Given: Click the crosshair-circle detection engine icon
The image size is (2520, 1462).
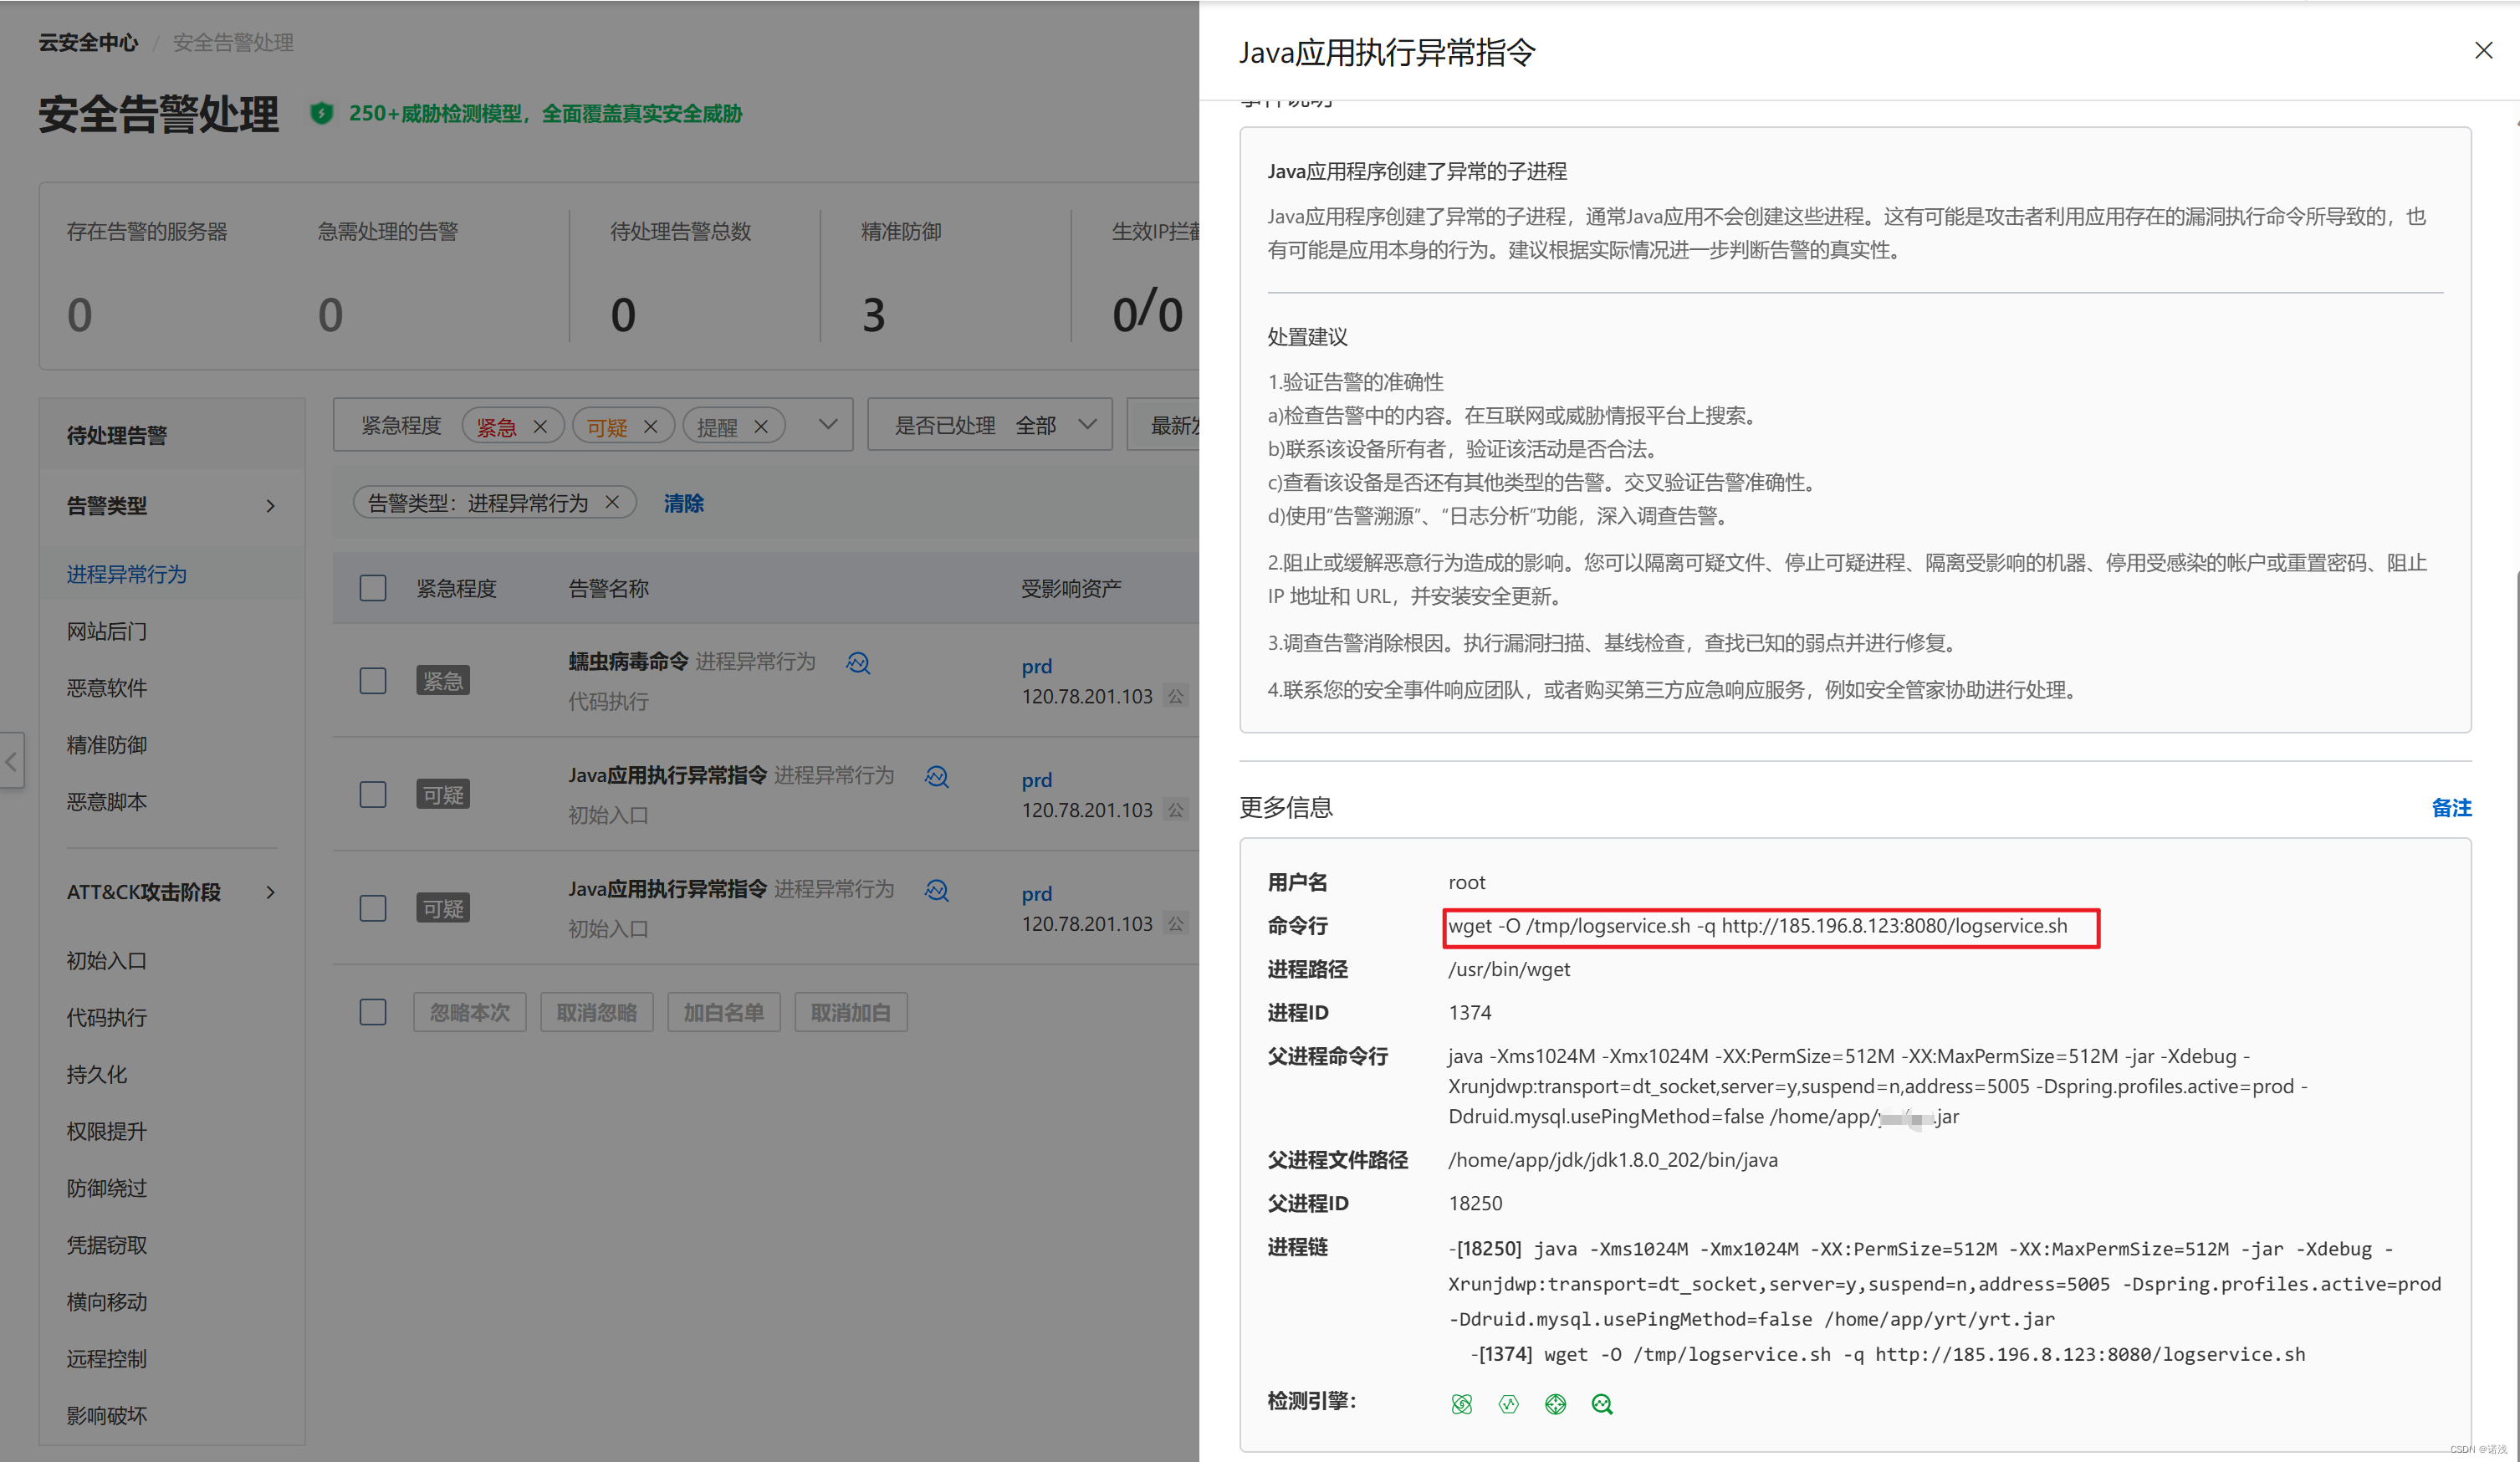Looking at the screenshot, I should point(1555,1404).
